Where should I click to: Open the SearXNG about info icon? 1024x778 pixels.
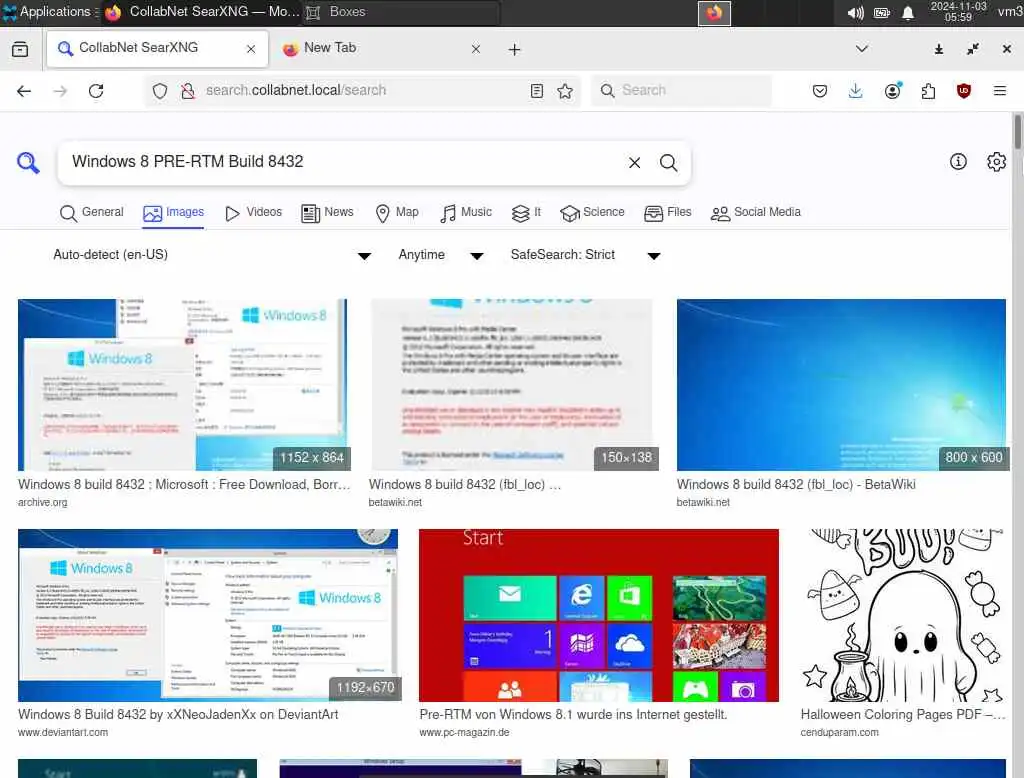point(958,161)
